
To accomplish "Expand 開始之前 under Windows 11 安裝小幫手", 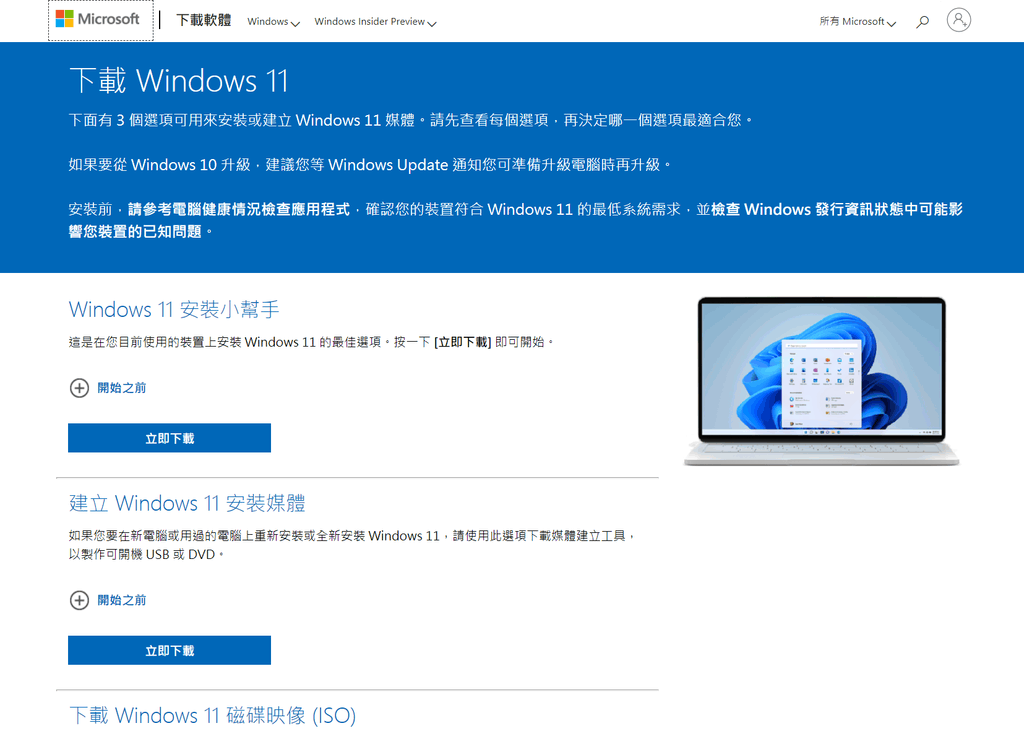I will [108, 388].
